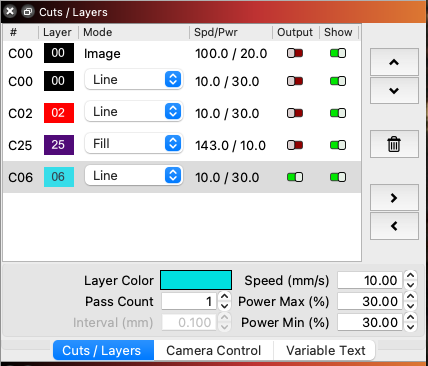Open the cyan Layer Color swatch
428x366 pixels.
(x=196, y=280)
